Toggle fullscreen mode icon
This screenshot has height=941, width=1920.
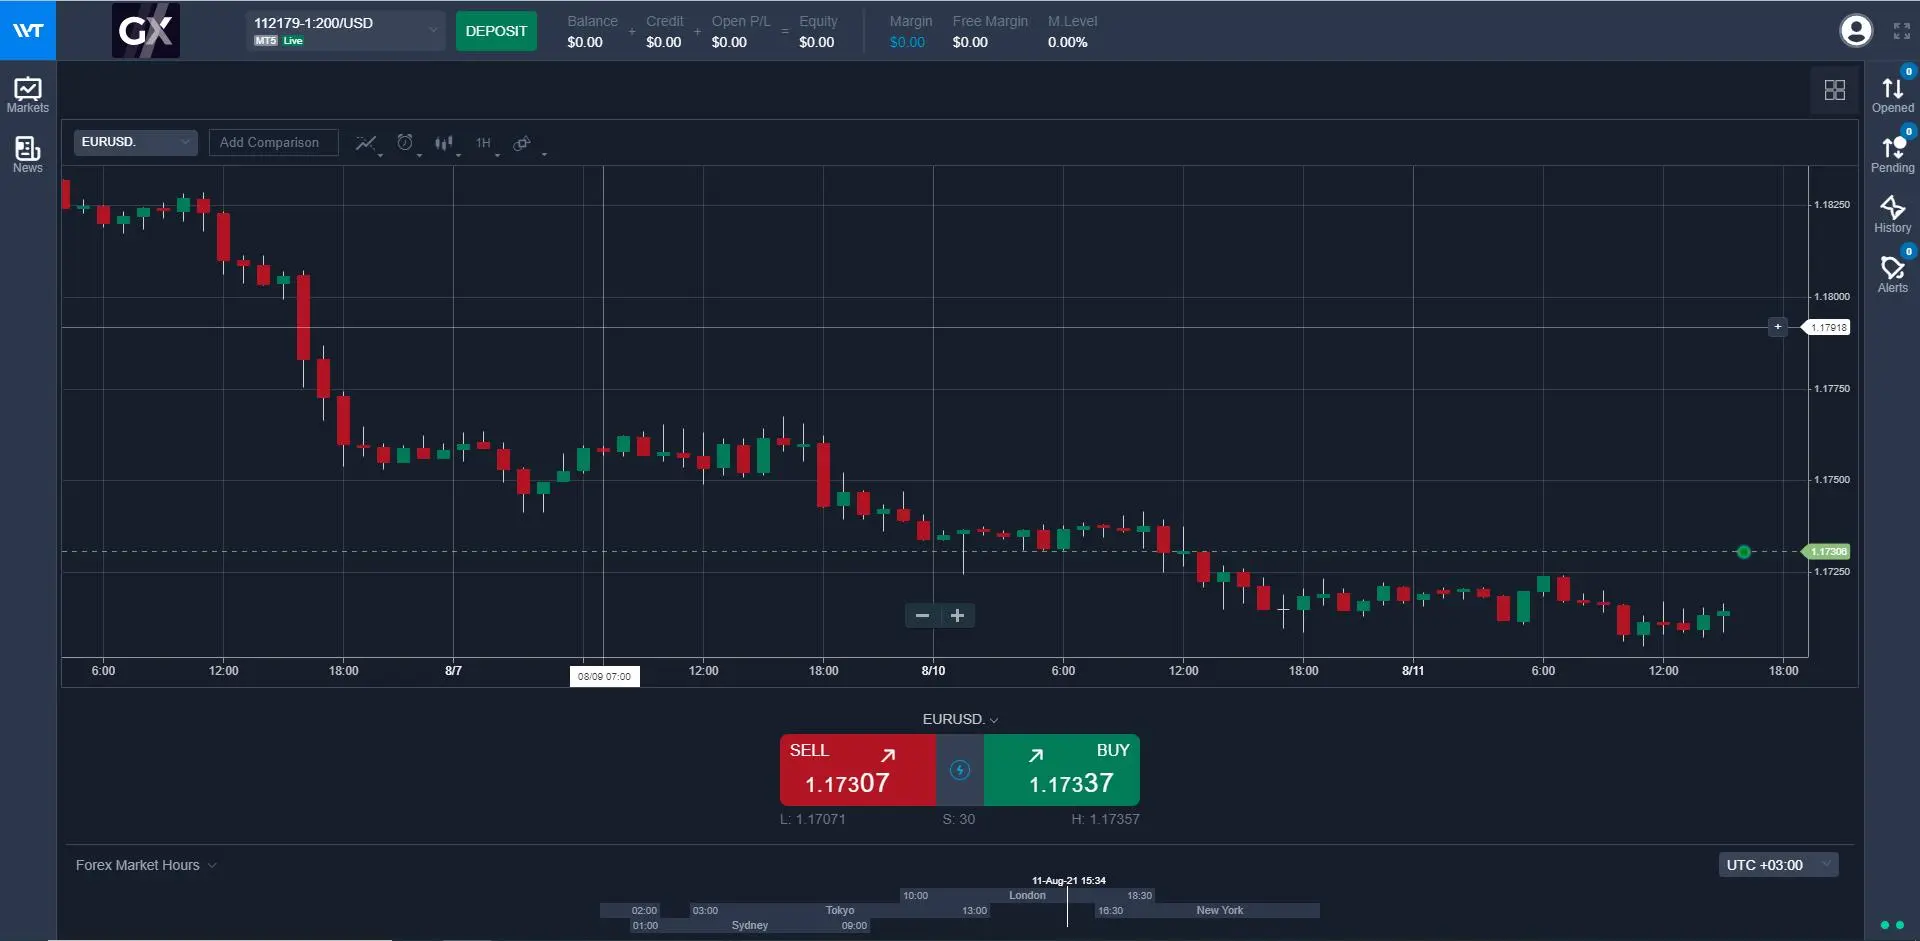point(1902,31)
